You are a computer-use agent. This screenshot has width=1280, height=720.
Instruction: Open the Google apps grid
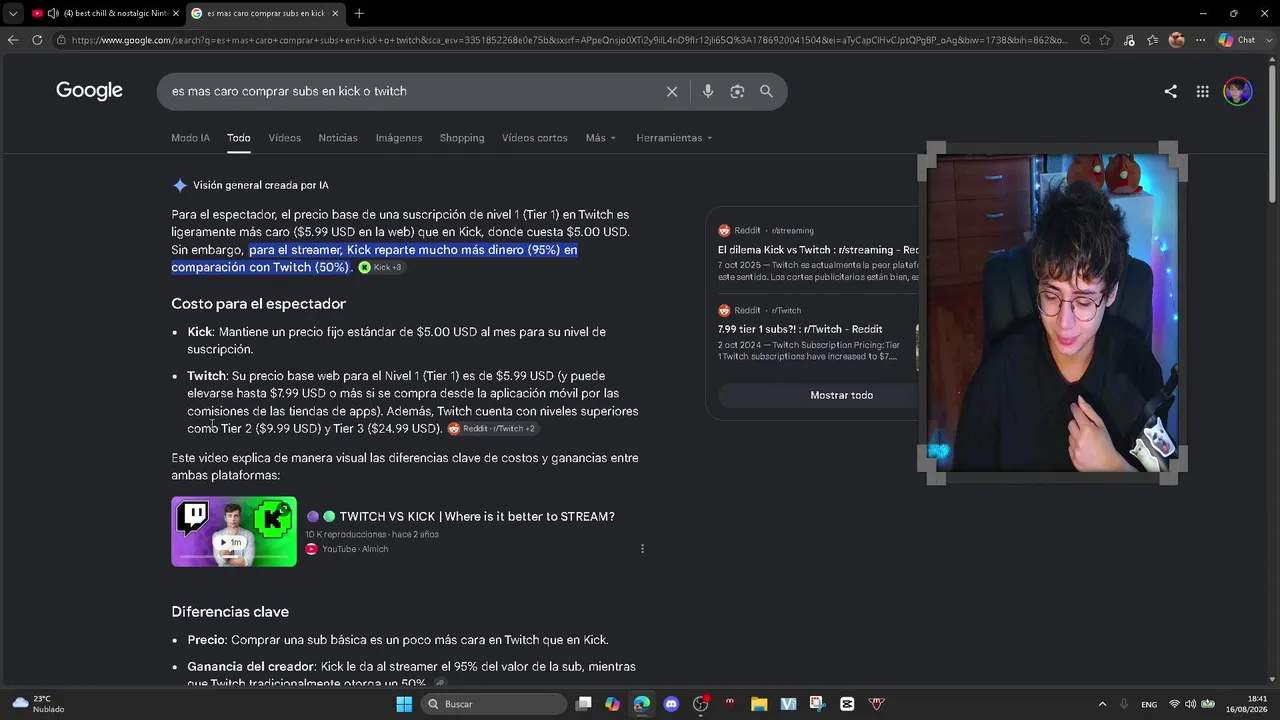pos(1202,91)
